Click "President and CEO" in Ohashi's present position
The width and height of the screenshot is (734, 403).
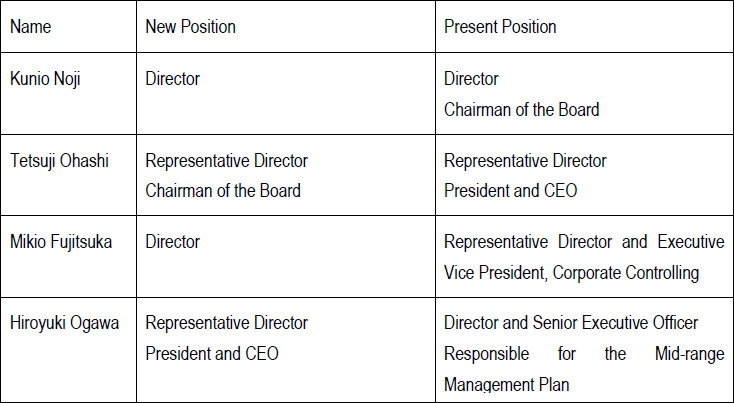point(510,191)
